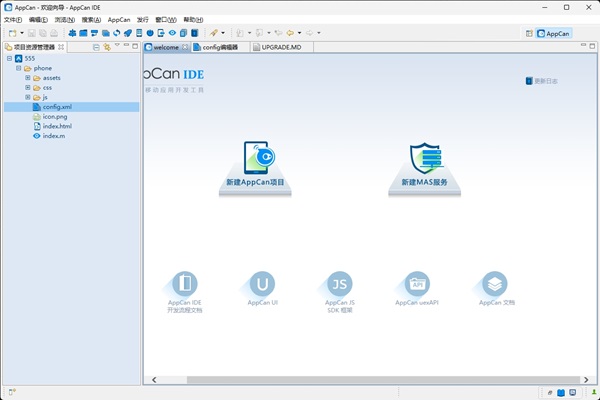Image resolution: width=600 pixels, height=400 pixels.
Task: Click the phone simulator toolbar icon
Action: point(139,33)
